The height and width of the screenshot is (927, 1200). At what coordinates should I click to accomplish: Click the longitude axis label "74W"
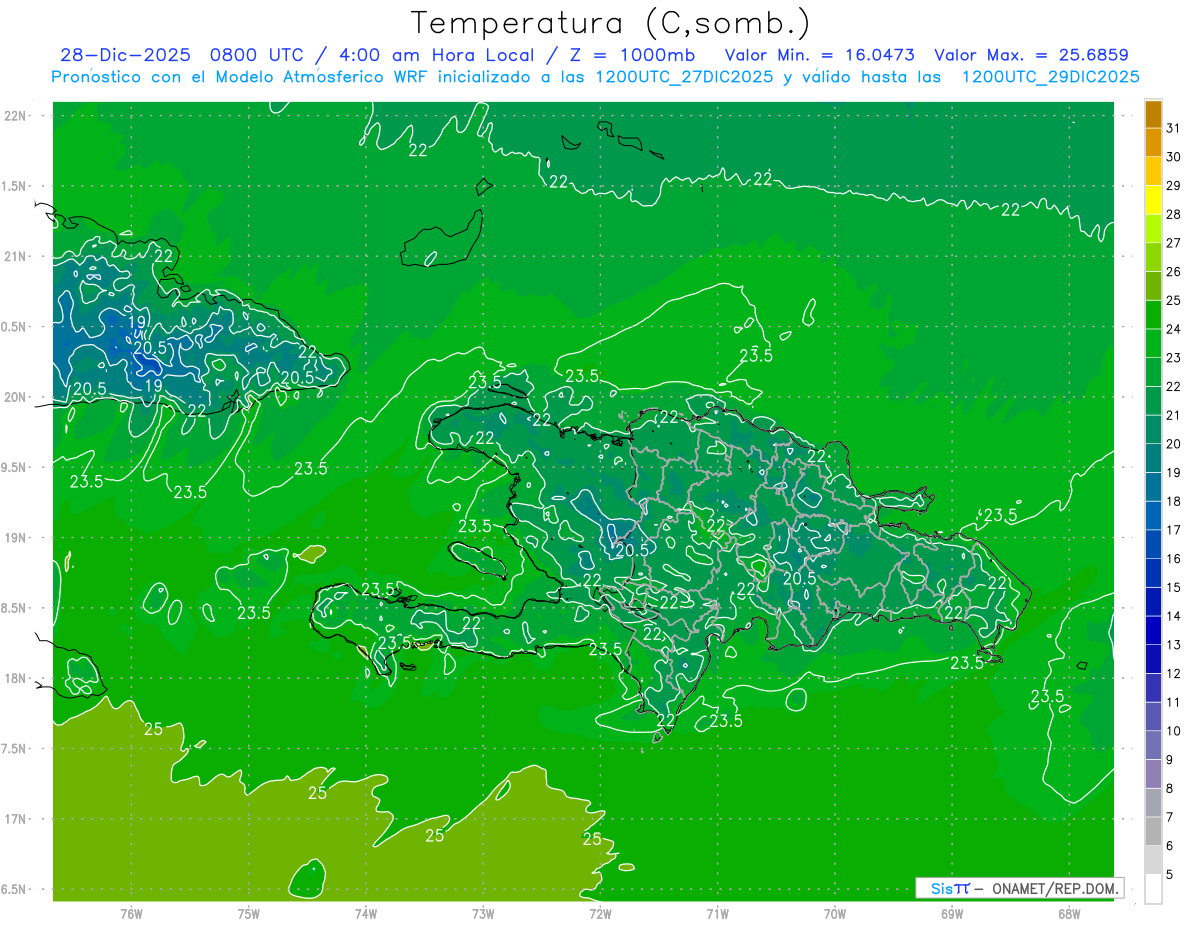[x=366, y=914]
